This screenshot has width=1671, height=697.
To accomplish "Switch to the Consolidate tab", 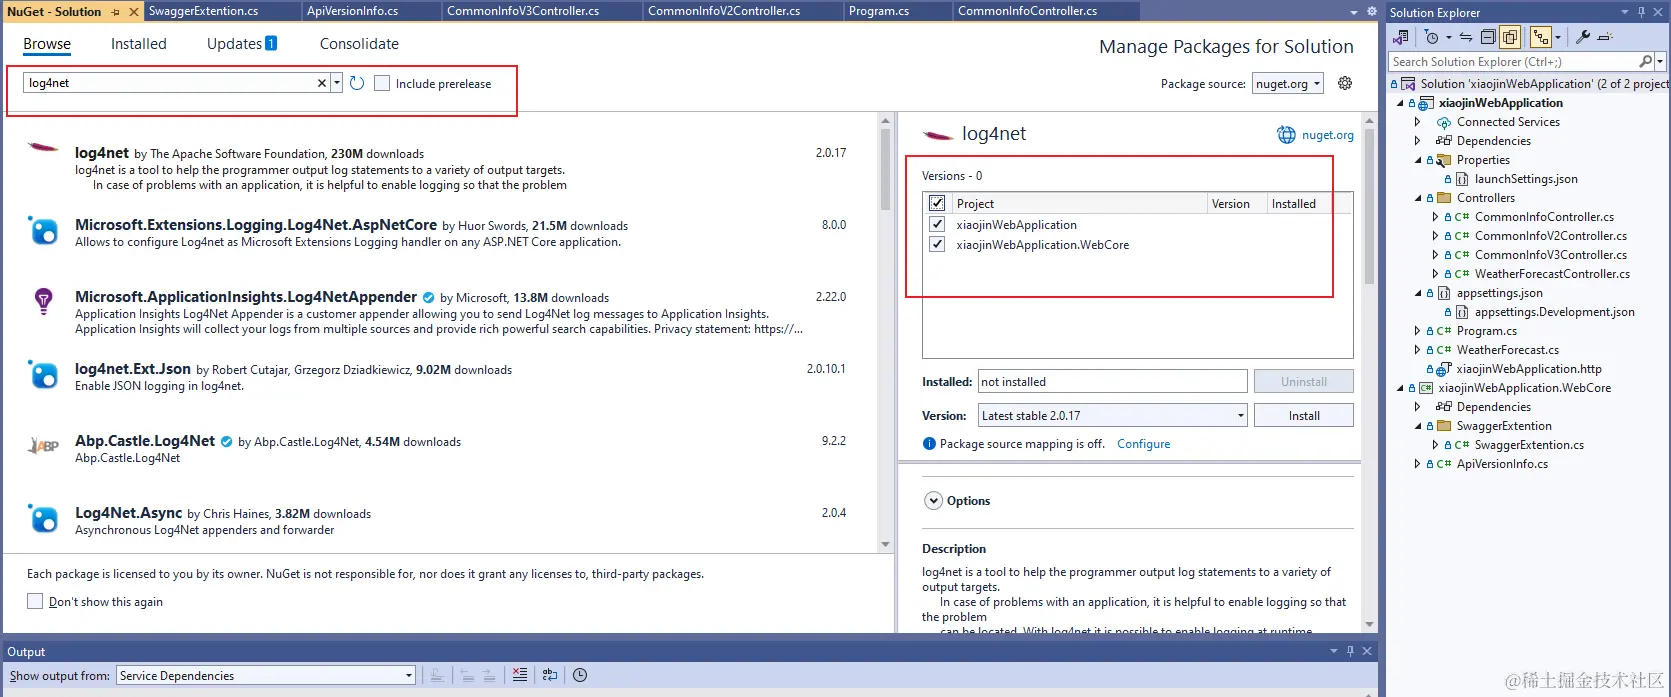I will pos(359,44).
